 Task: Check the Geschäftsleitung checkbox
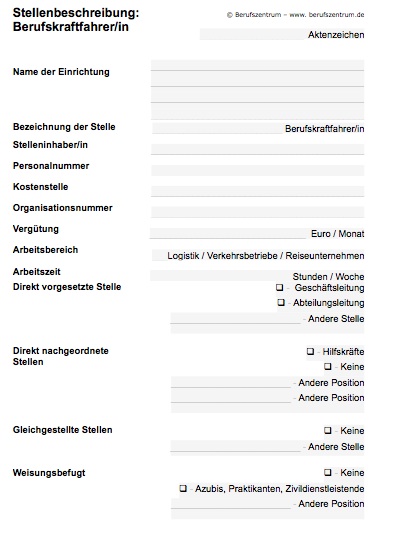[280, 287]
